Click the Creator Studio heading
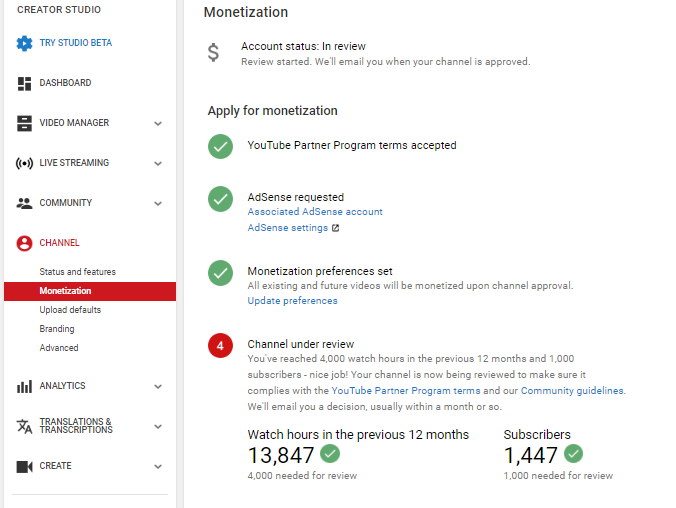Screen dimensions: 676x508 59,9
